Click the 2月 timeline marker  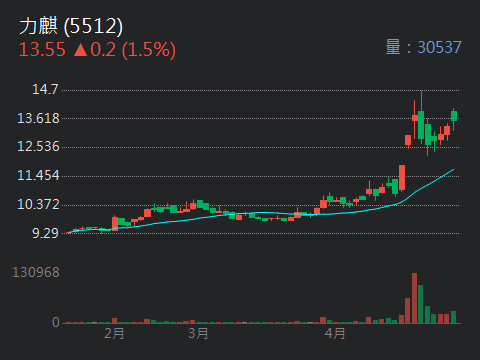[114, 333]
